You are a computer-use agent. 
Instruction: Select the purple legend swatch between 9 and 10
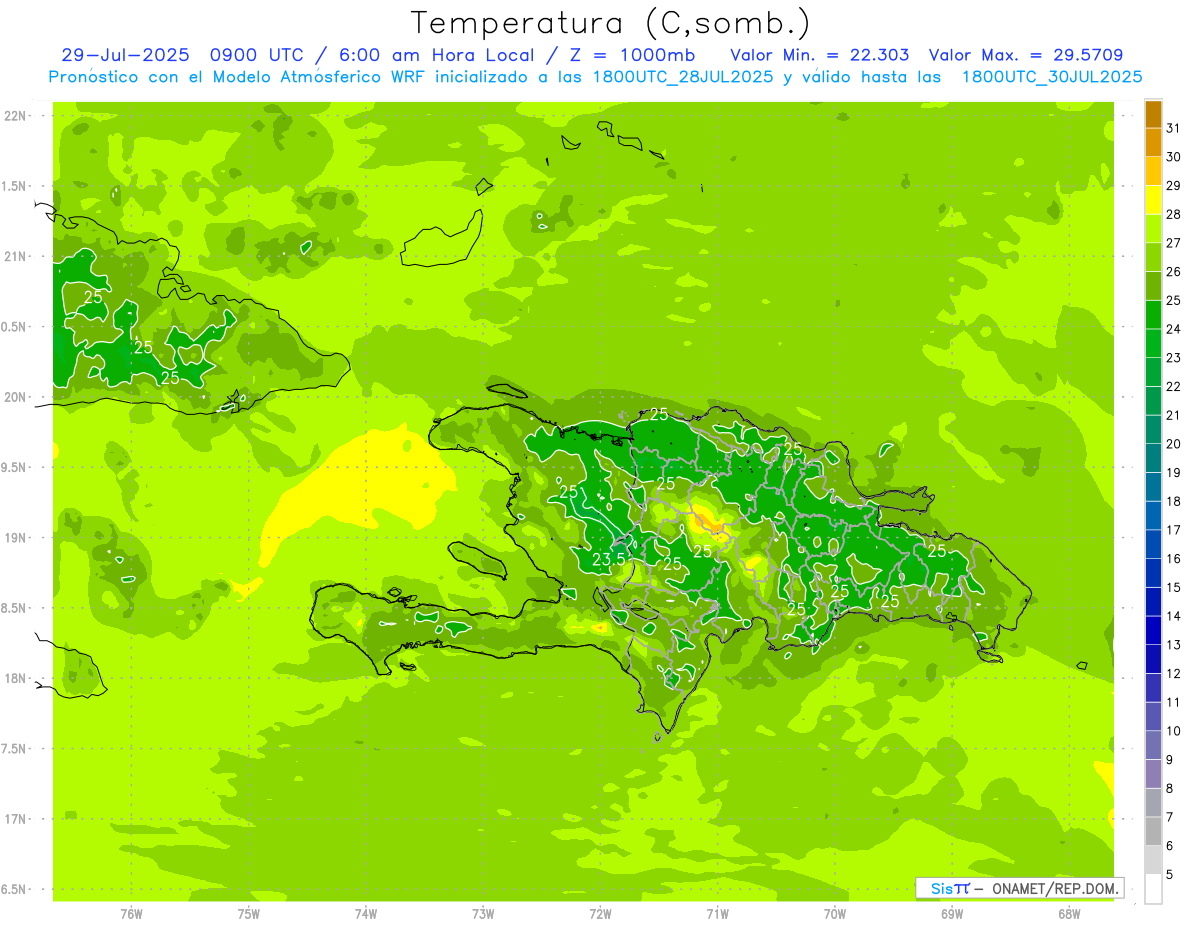click(1153, 745)
